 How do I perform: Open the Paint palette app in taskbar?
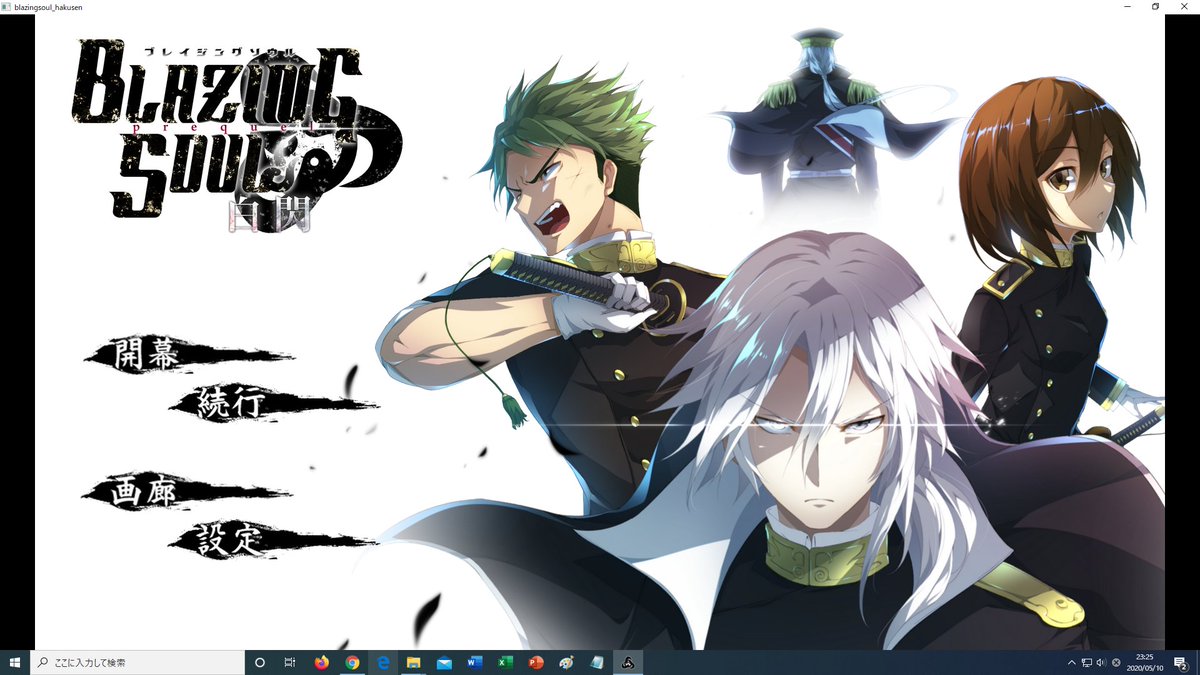[567, 662]
